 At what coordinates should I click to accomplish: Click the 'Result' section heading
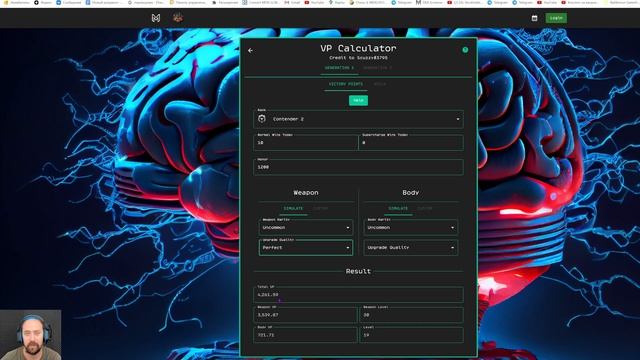[358, 271]
